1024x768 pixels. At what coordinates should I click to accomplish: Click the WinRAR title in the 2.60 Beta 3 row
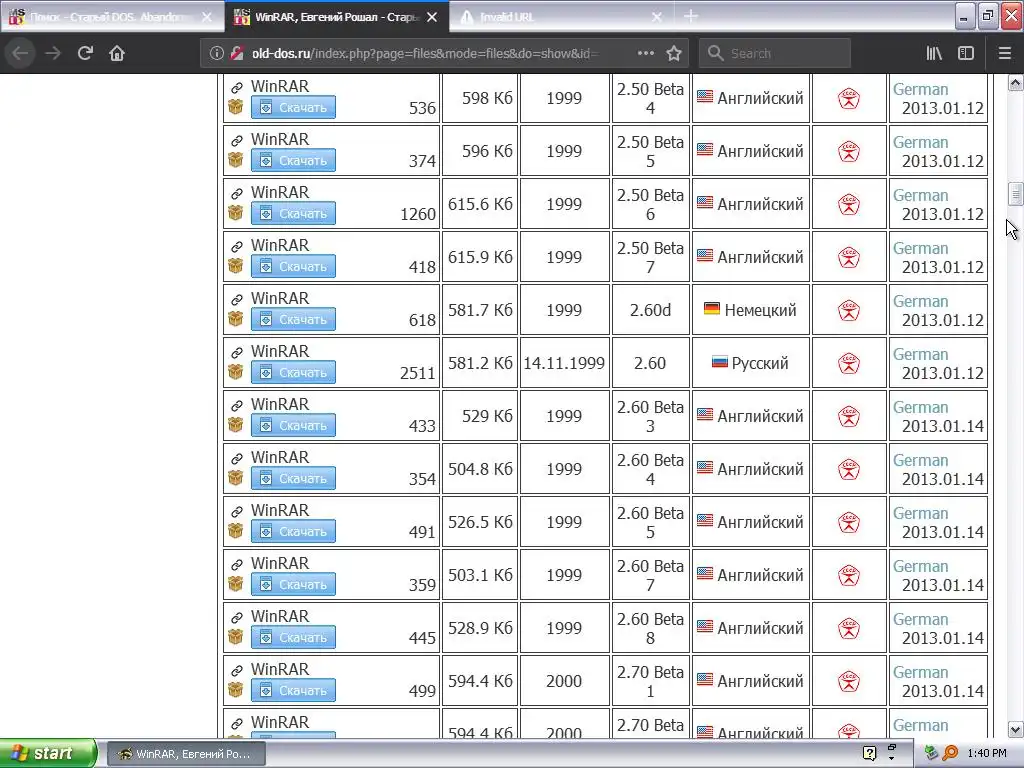pyautogui.click(x=280, y=404)
